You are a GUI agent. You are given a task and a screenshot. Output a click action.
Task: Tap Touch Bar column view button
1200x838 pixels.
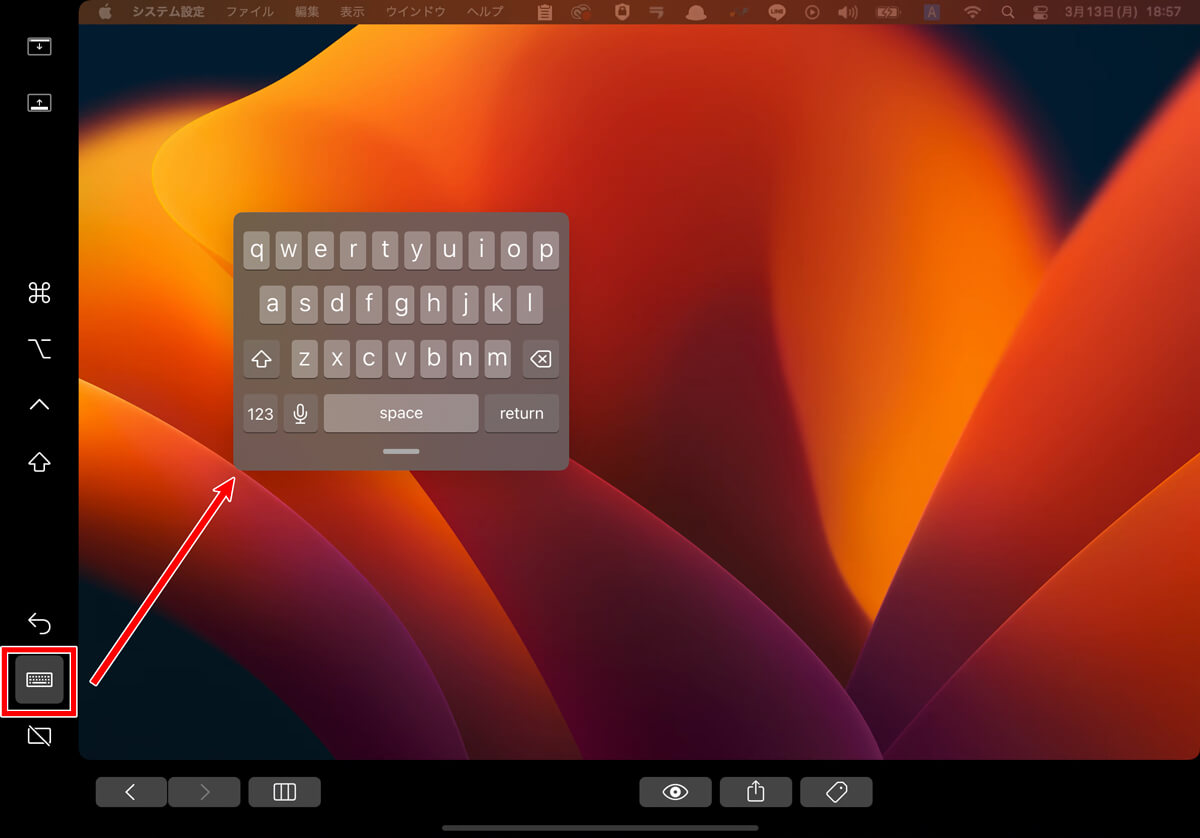pos(285,792)
